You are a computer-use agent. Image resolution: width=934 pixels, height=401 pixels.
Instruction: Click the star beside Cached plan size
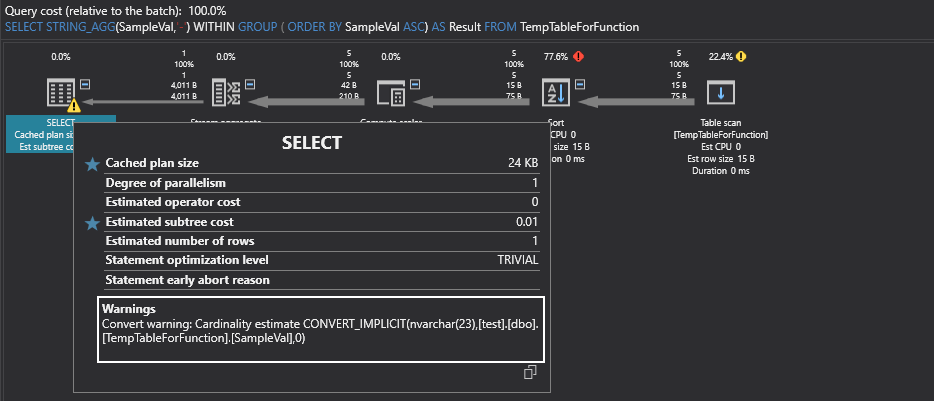(93, 164)
